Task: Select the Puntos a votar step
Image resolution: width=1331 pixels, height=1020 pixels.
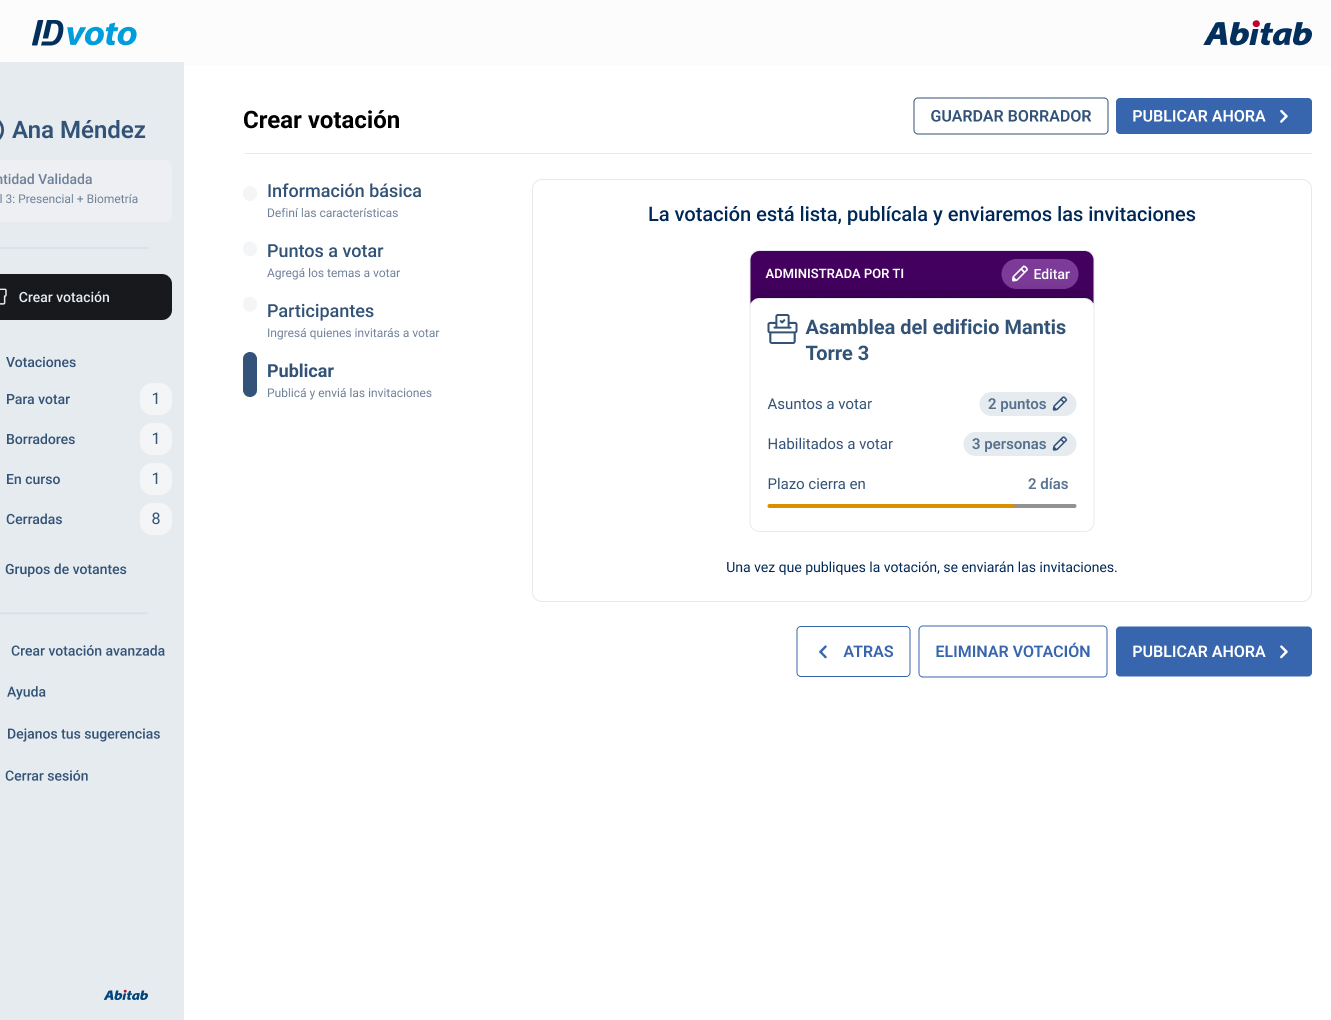Action: pyautogui.click(x=325, y=251)
